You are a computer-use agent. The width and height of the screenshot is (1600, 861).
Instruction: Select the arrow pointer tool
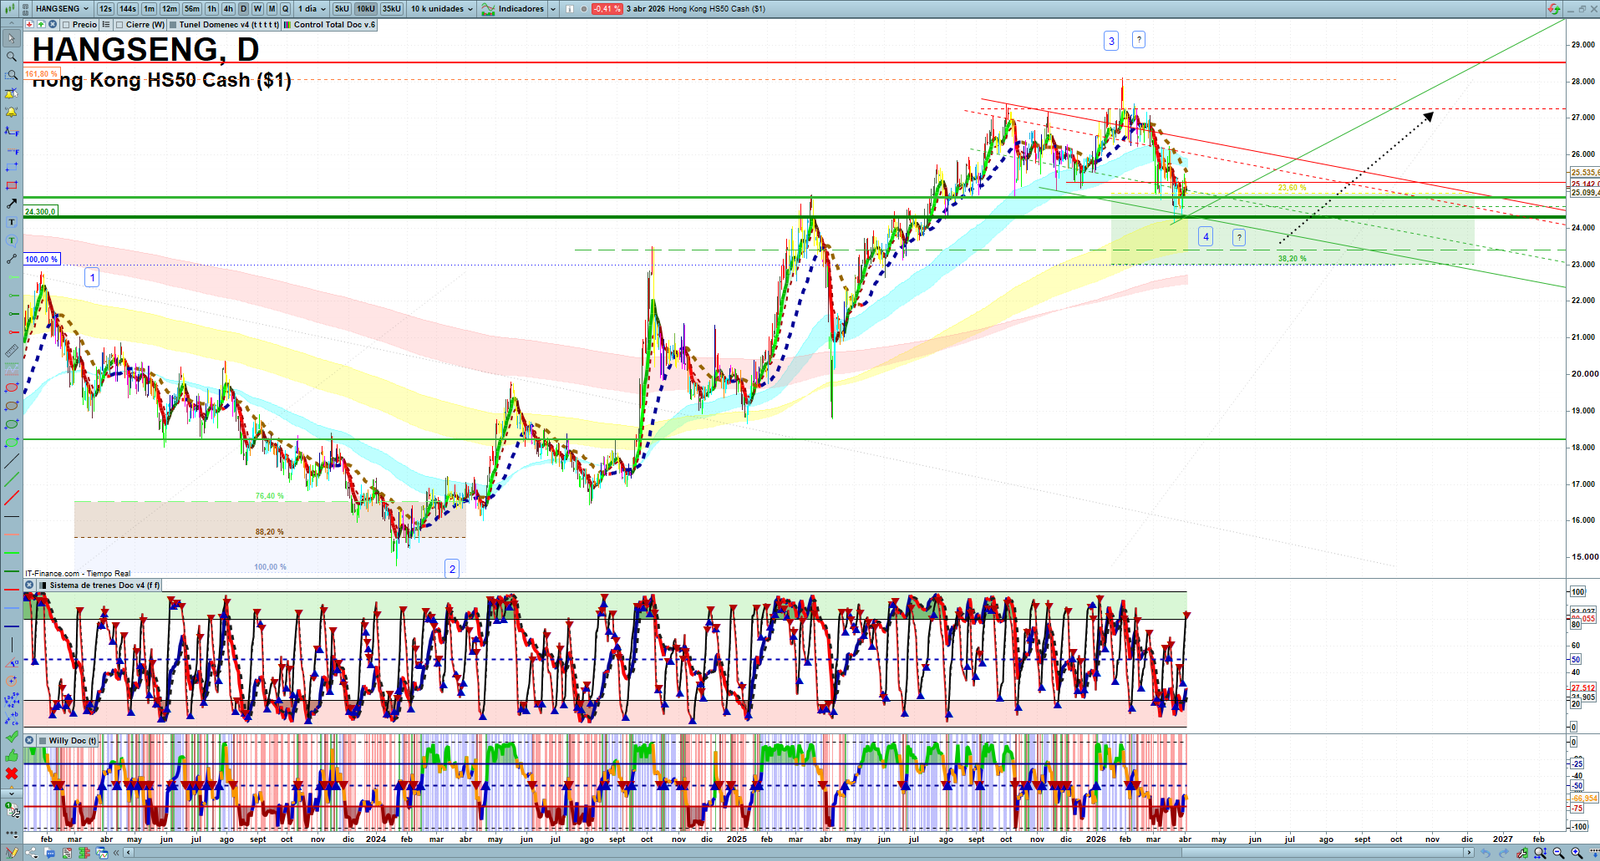point(11,38)
